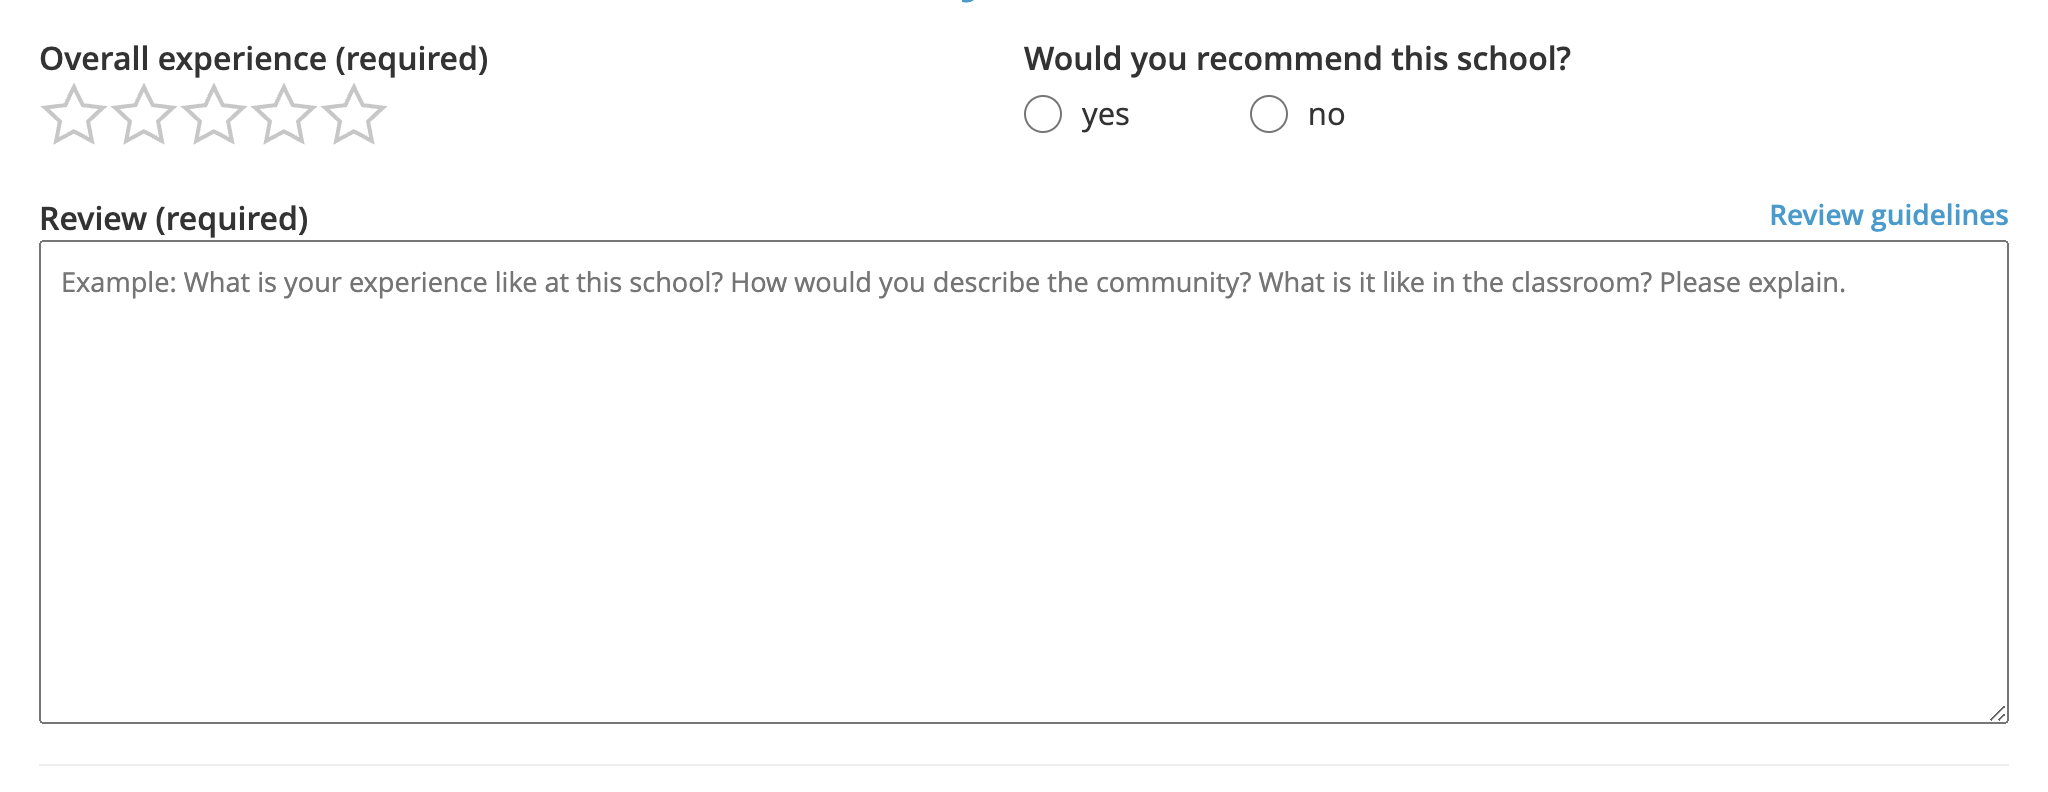The image size is (2048, 792).
Task: Rate the school five stars
Action: pyautogui.click(x=354, y=115)
